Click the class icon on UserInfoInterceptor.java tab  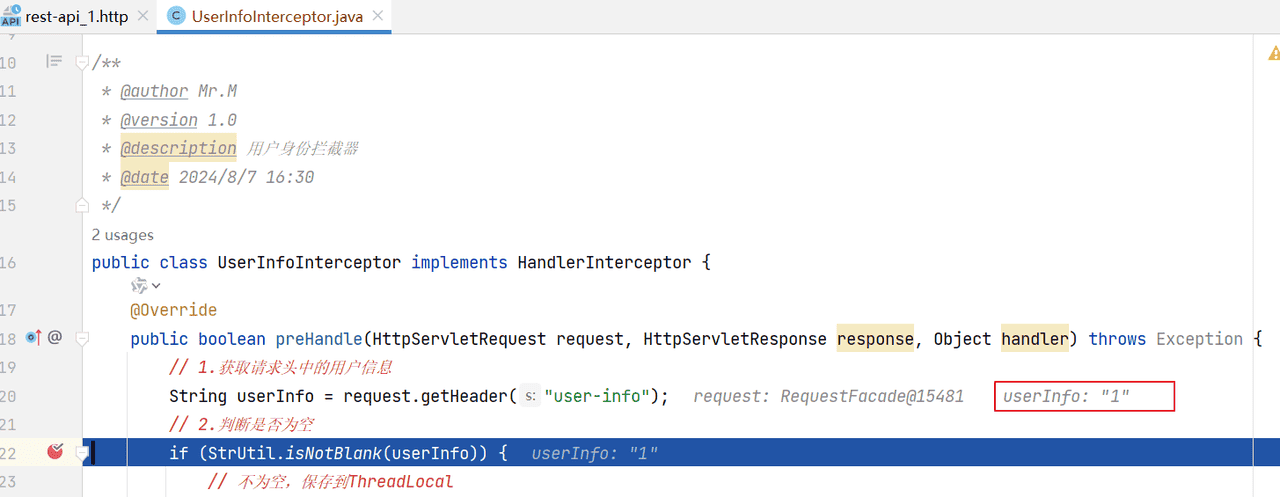click(176, 17)
